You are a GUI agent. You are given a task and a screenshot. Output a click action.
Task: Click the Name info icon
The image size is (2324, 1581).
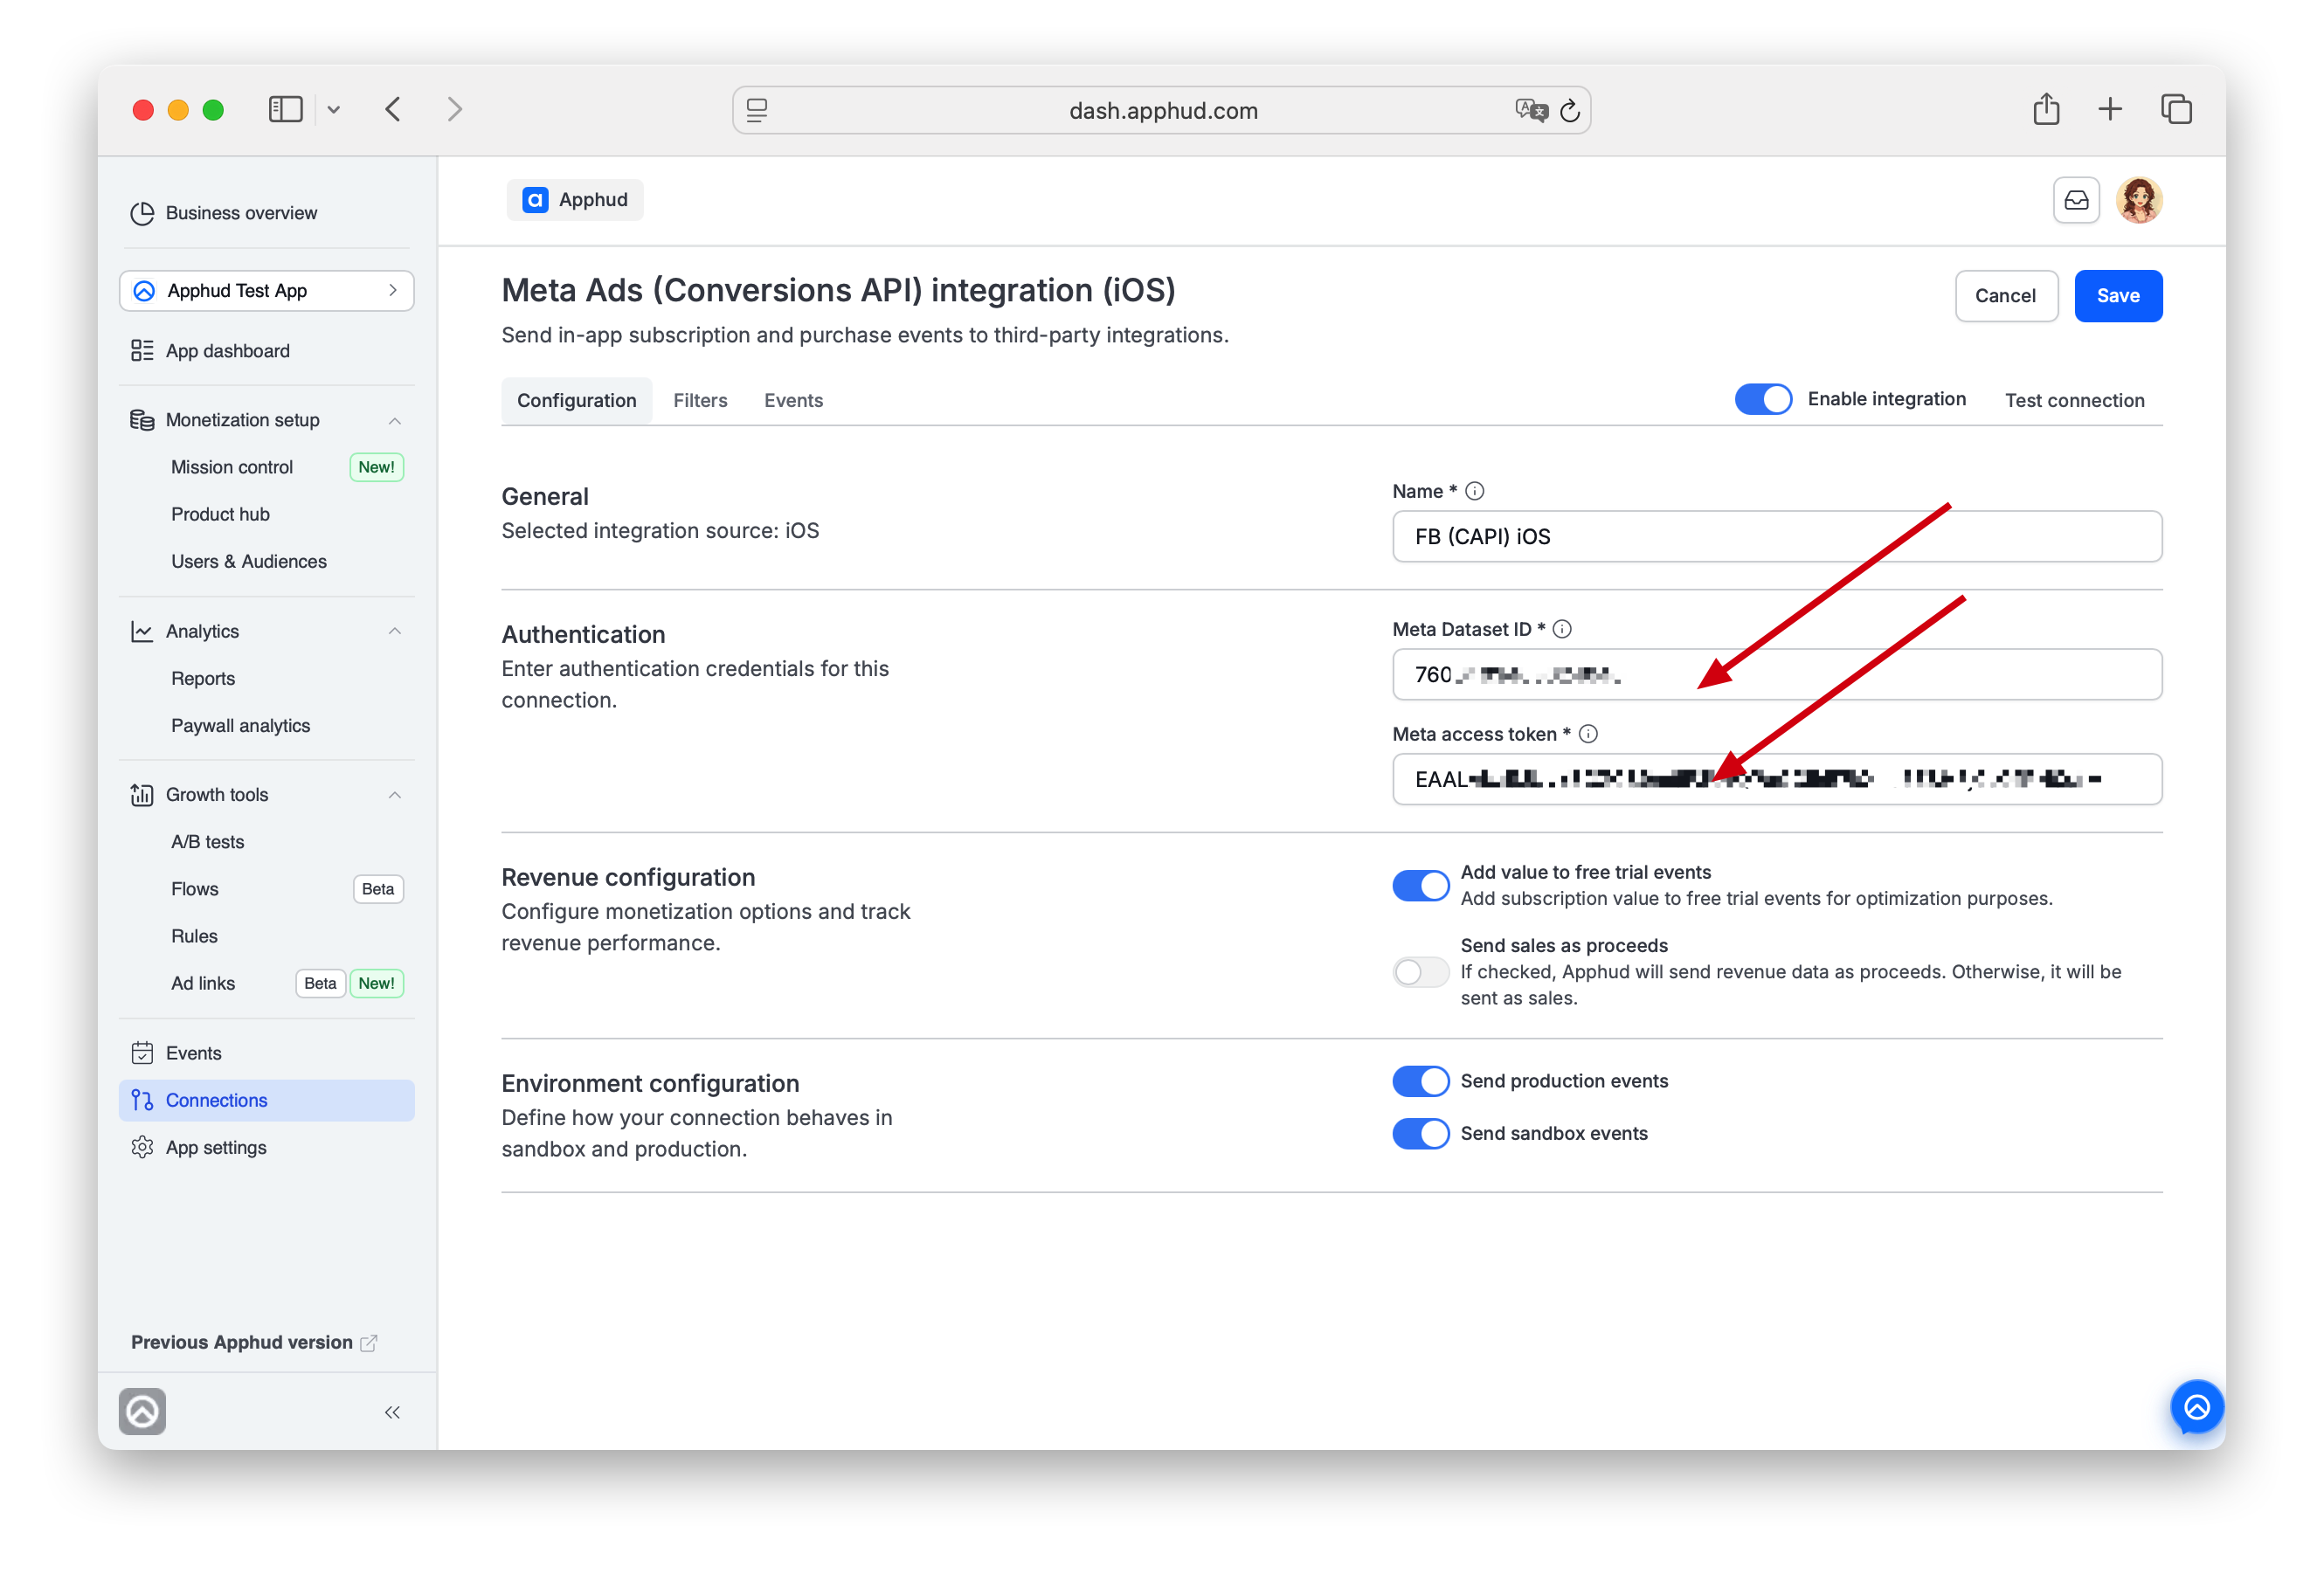[1474, 491]
